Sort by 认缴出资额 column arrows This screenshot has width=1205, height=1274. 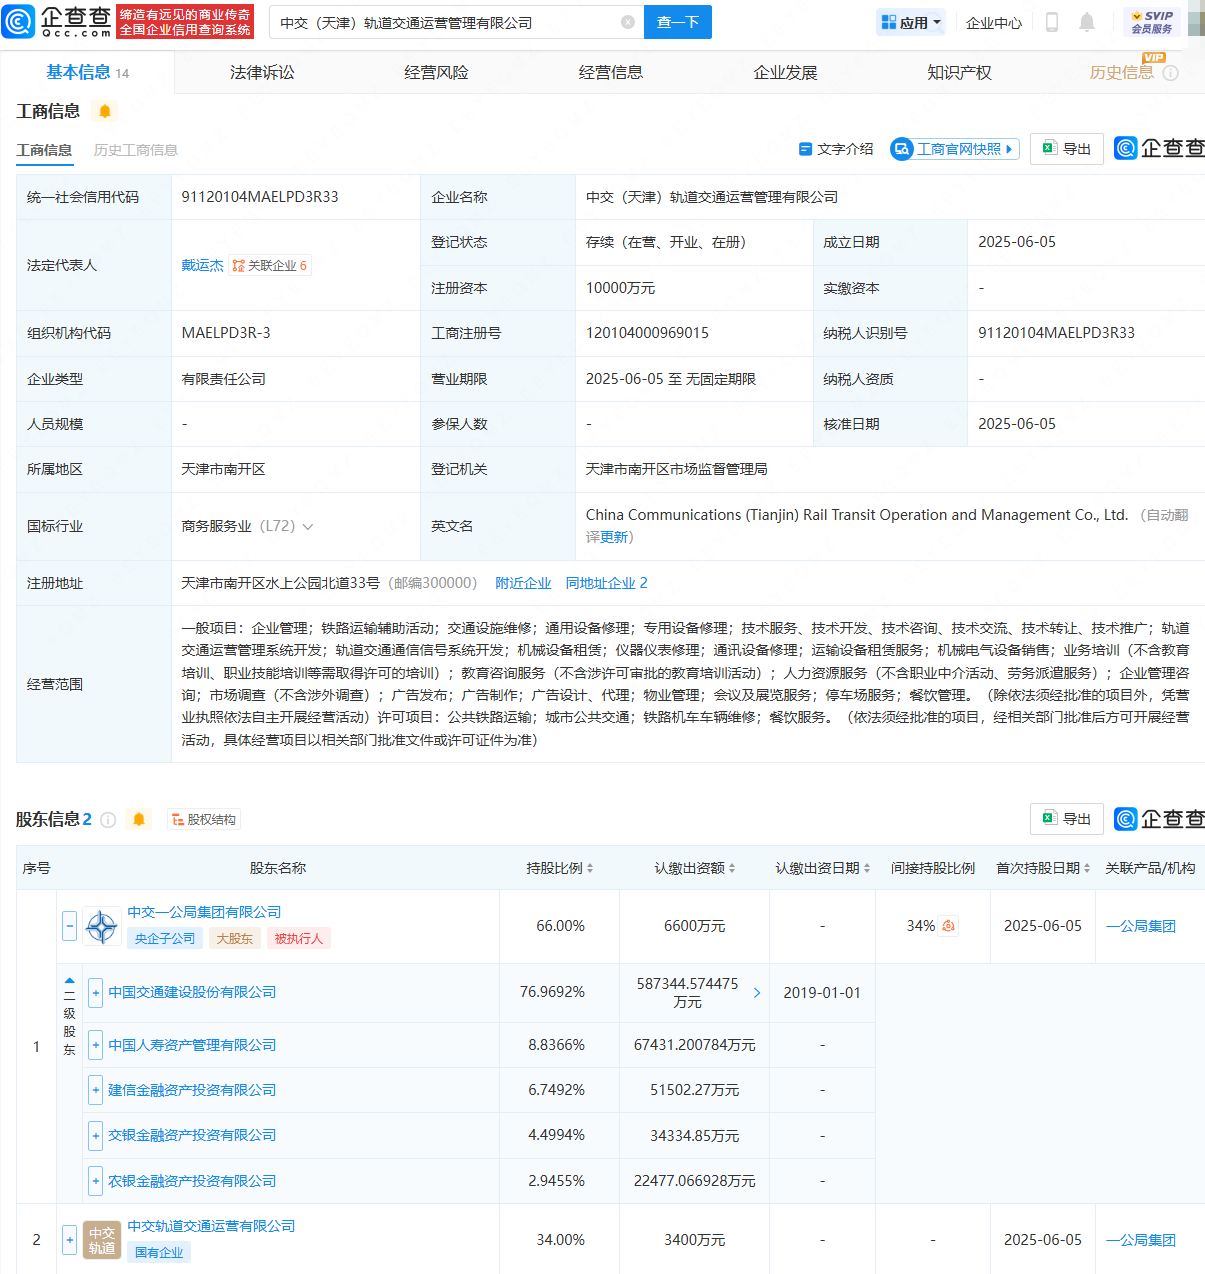pyautogui.click(x=732, y=868)
